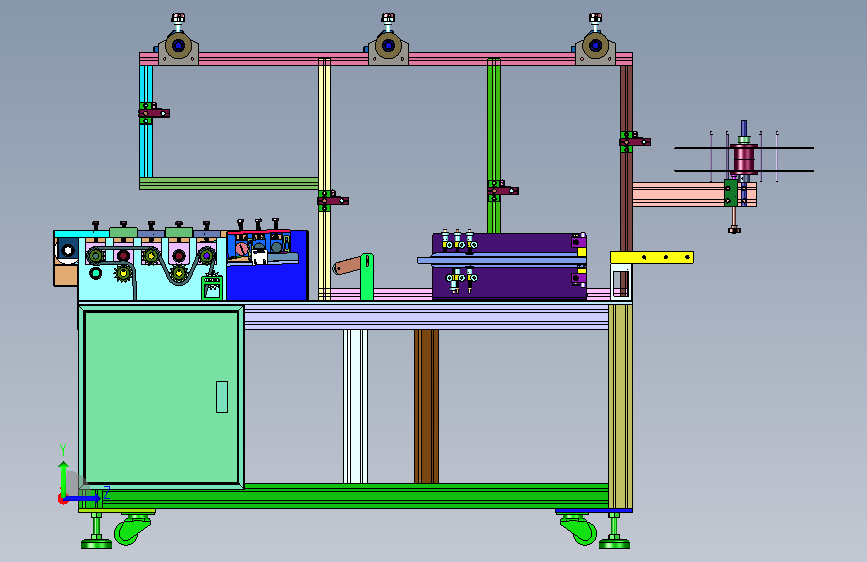Select the green cabinet door panel
Screen dimensions: 867x562
[x=161, y=397]
